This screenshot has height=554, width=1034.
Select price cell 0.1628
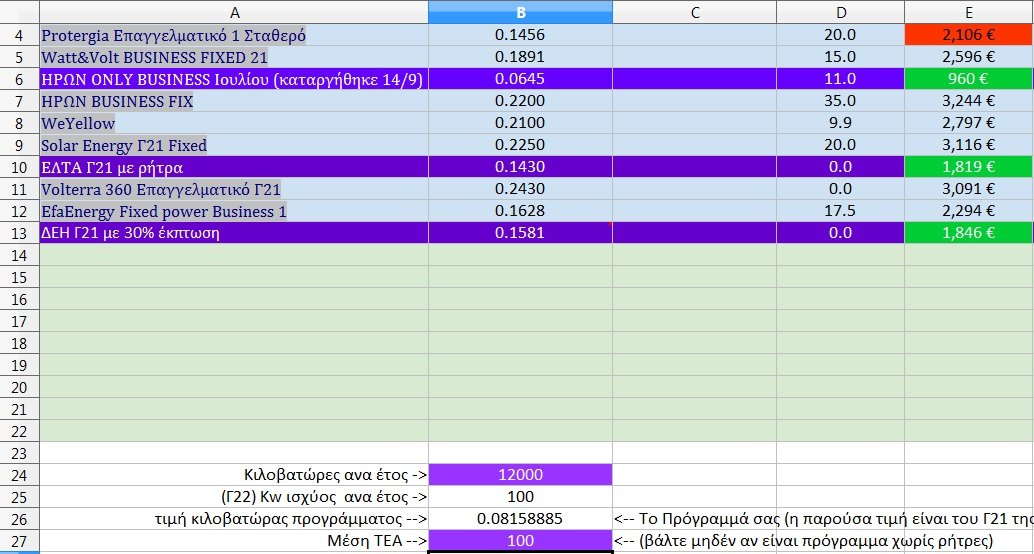(x=520, y=211)
